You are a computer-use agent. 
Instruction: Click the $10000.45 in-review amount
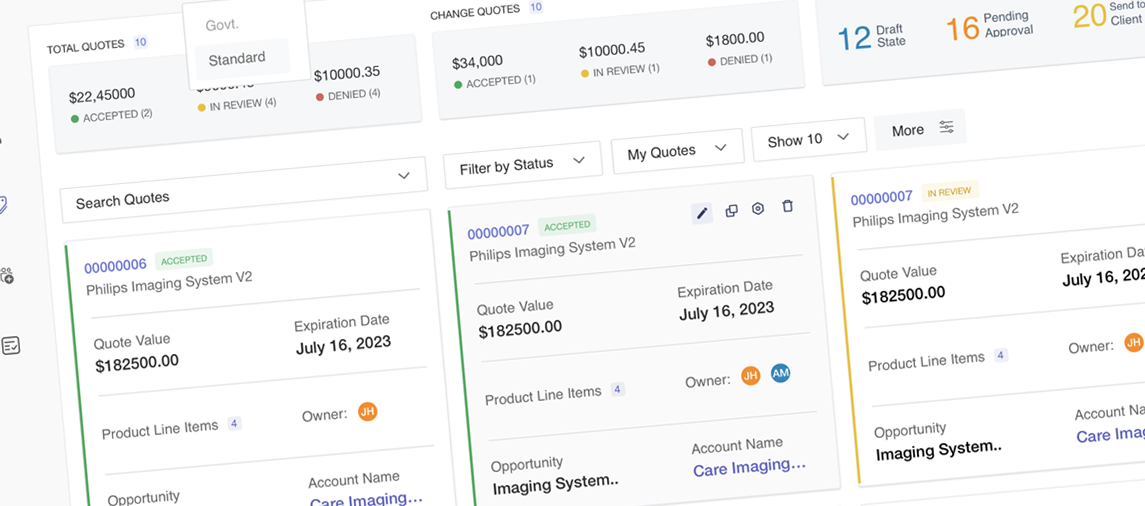[612, 50]
